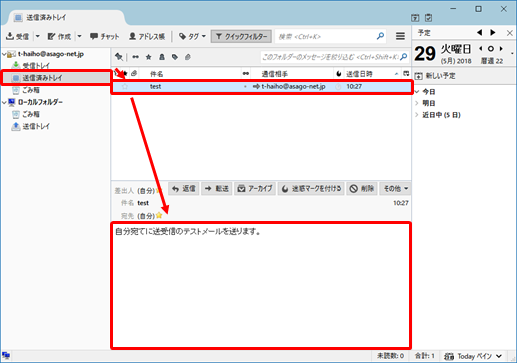Click star beside 差出人 sender
Viewport: 517px width, 363px height.
click(158, 191)
